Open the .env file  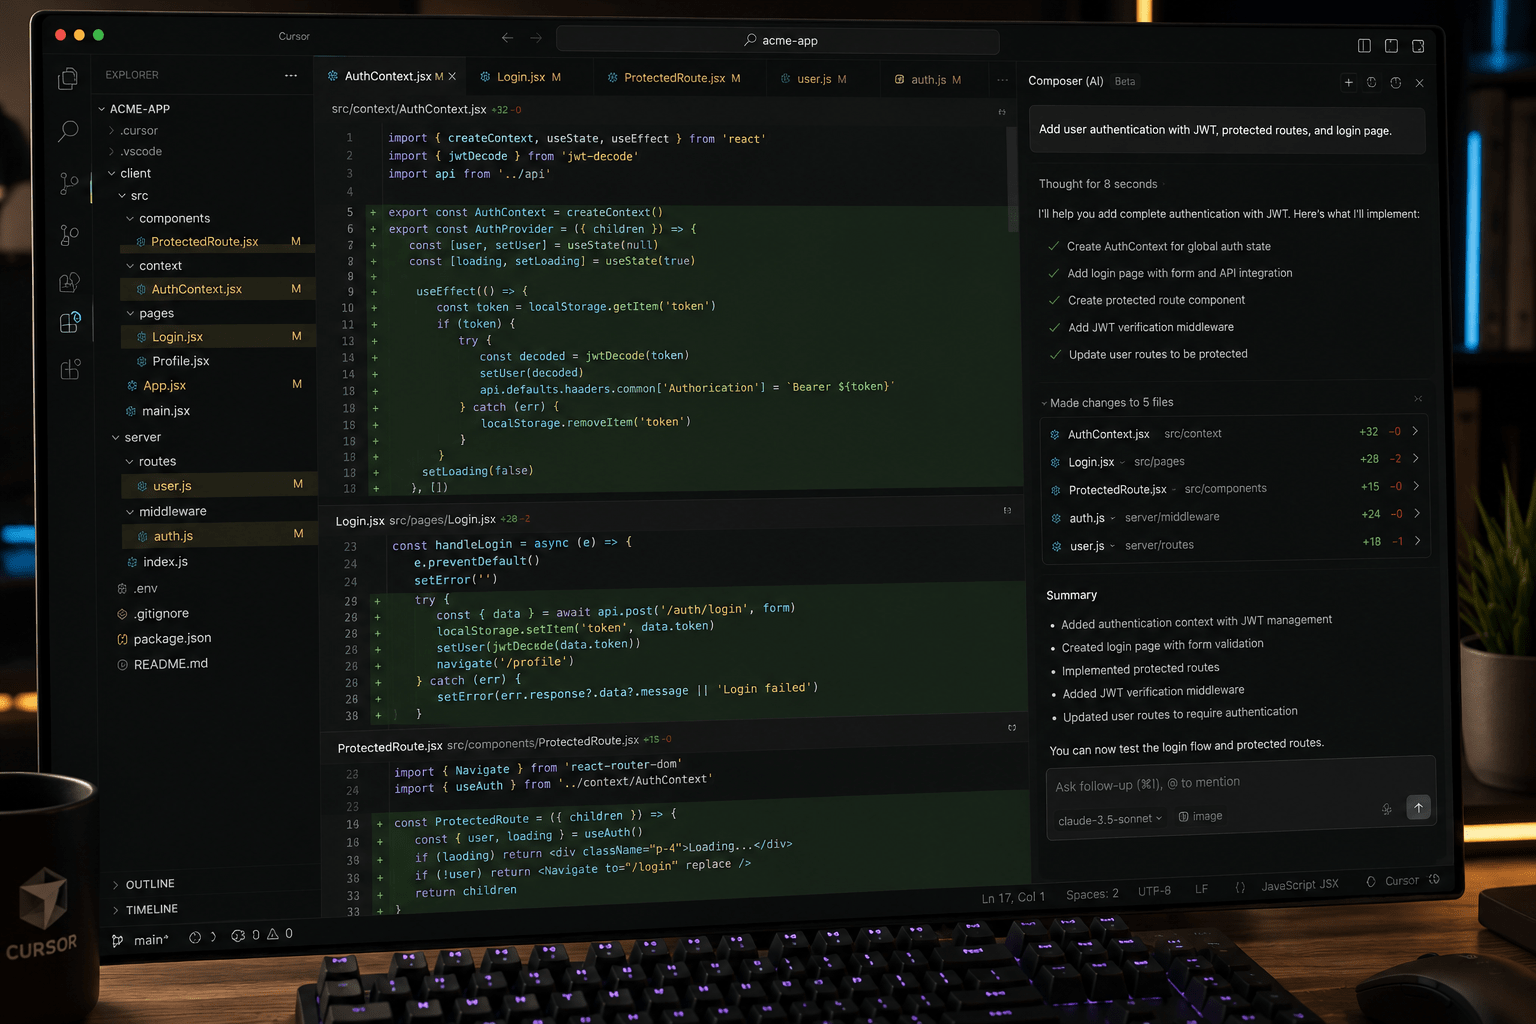(x=137, y=588)
